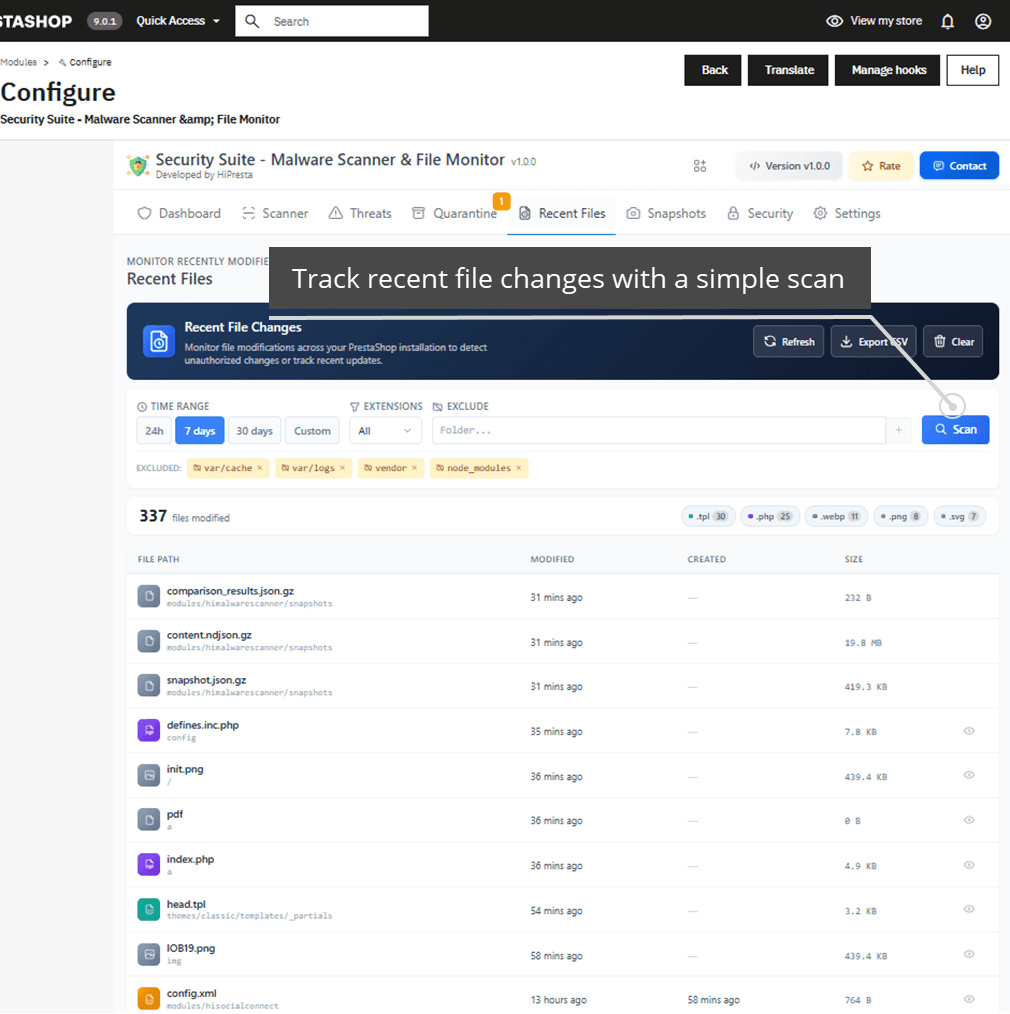This screenshot has height=1014, width=1010.
Task: Click file icon of content.ndjson.gz
Action: pyautogui.click(x=149, y=641)
